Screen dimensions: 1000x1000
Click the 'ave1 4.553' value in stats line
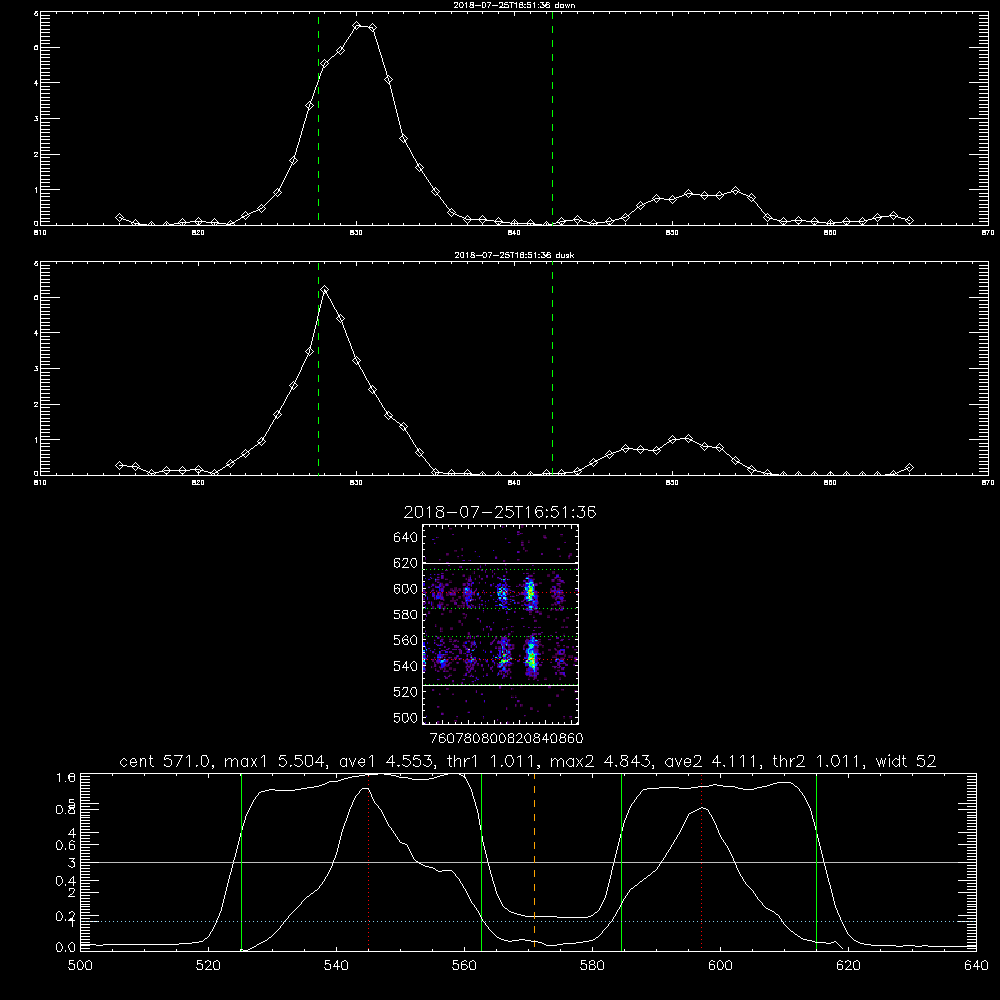click(x=386, y=761)
